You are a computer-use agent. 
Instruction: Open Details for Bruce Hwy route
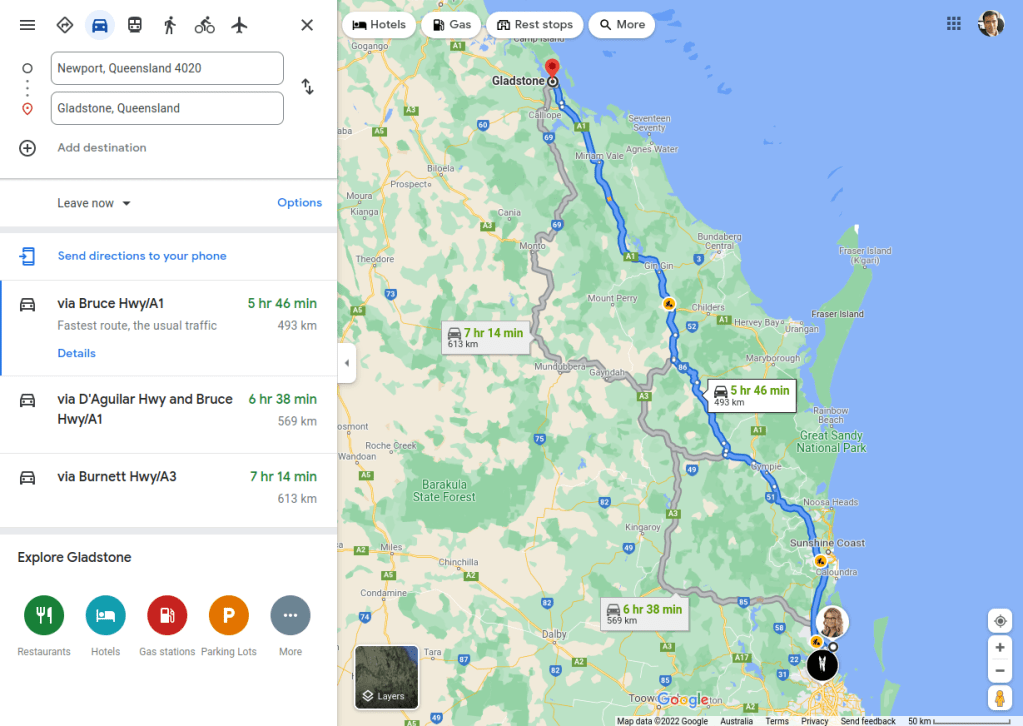click(76, 354)
